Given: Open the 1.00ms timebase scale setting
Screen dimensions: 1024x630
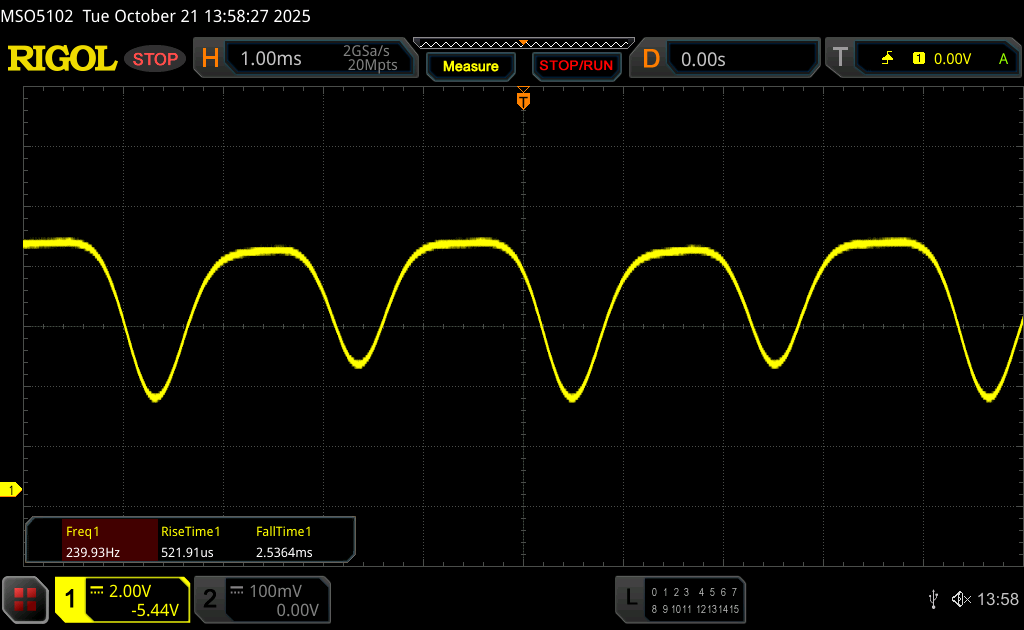Looking at the screenshot, I should pos(271,59).
